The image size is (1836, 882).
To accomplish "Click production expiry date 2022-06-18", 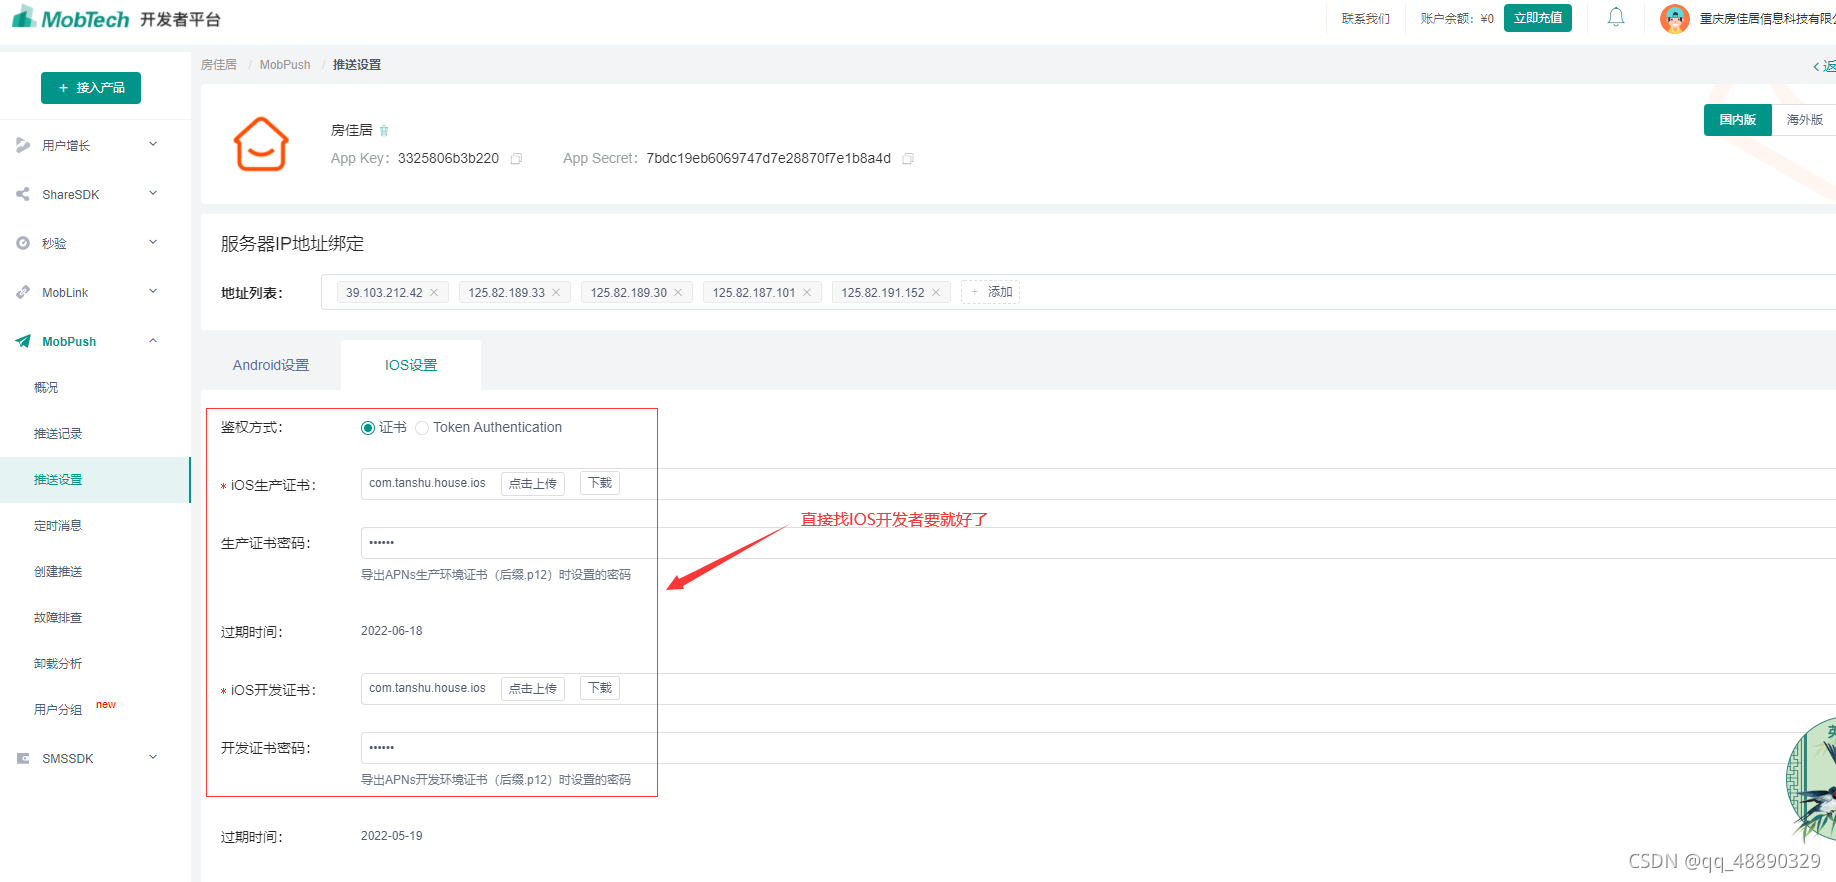I will 392,631.
